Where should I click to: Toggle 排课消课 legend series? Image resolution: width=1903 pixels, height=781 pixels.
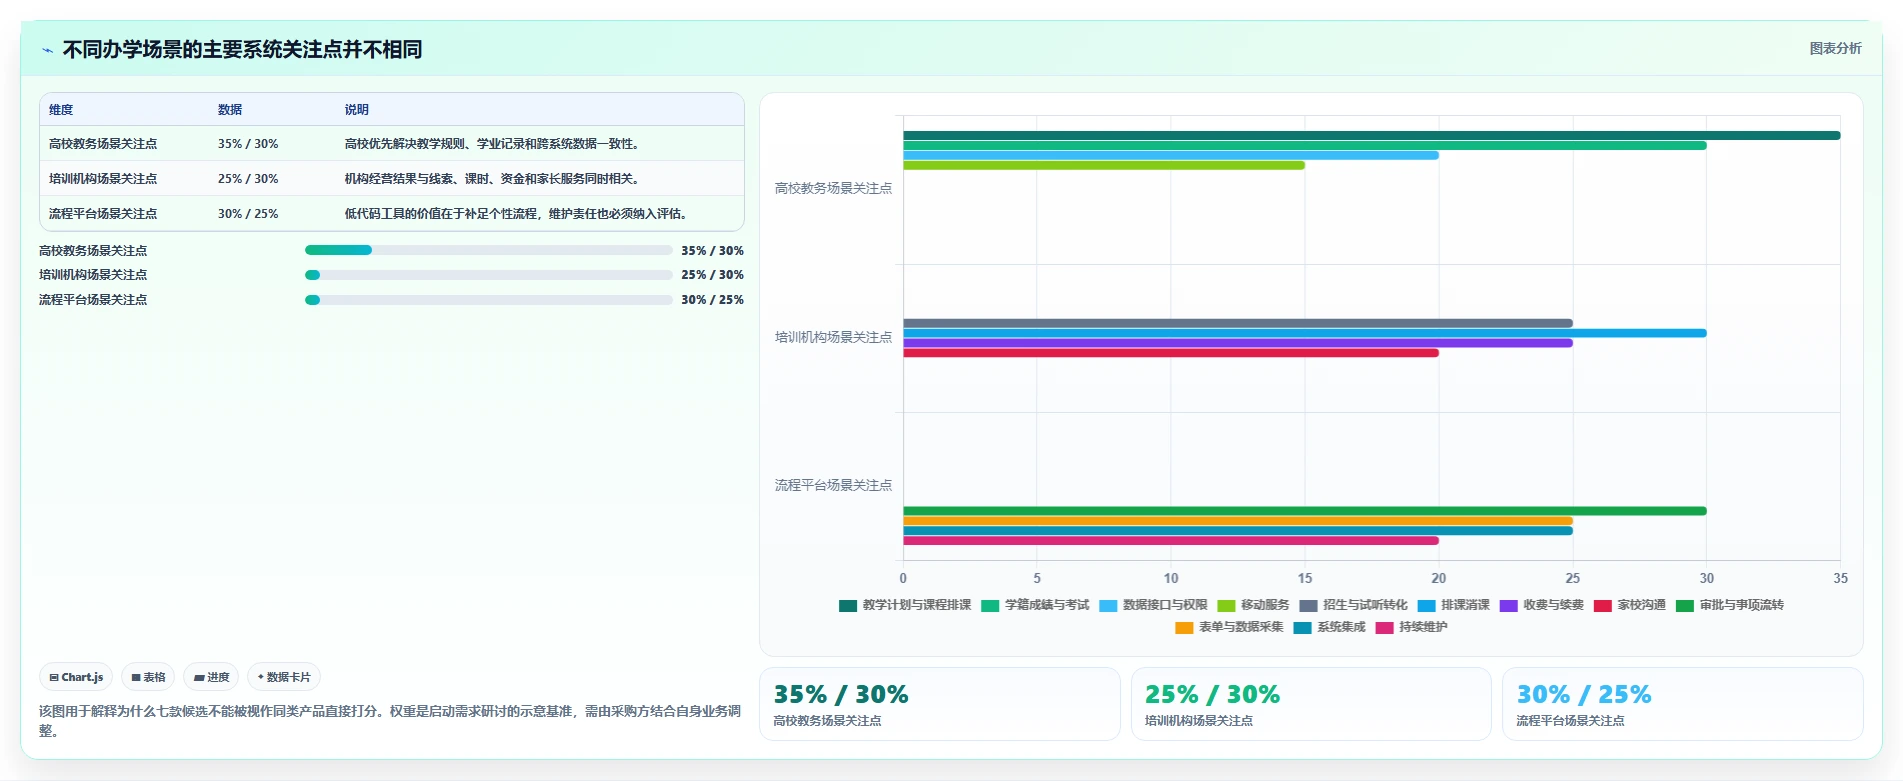pyautogui.click(x=1453, y=605)
